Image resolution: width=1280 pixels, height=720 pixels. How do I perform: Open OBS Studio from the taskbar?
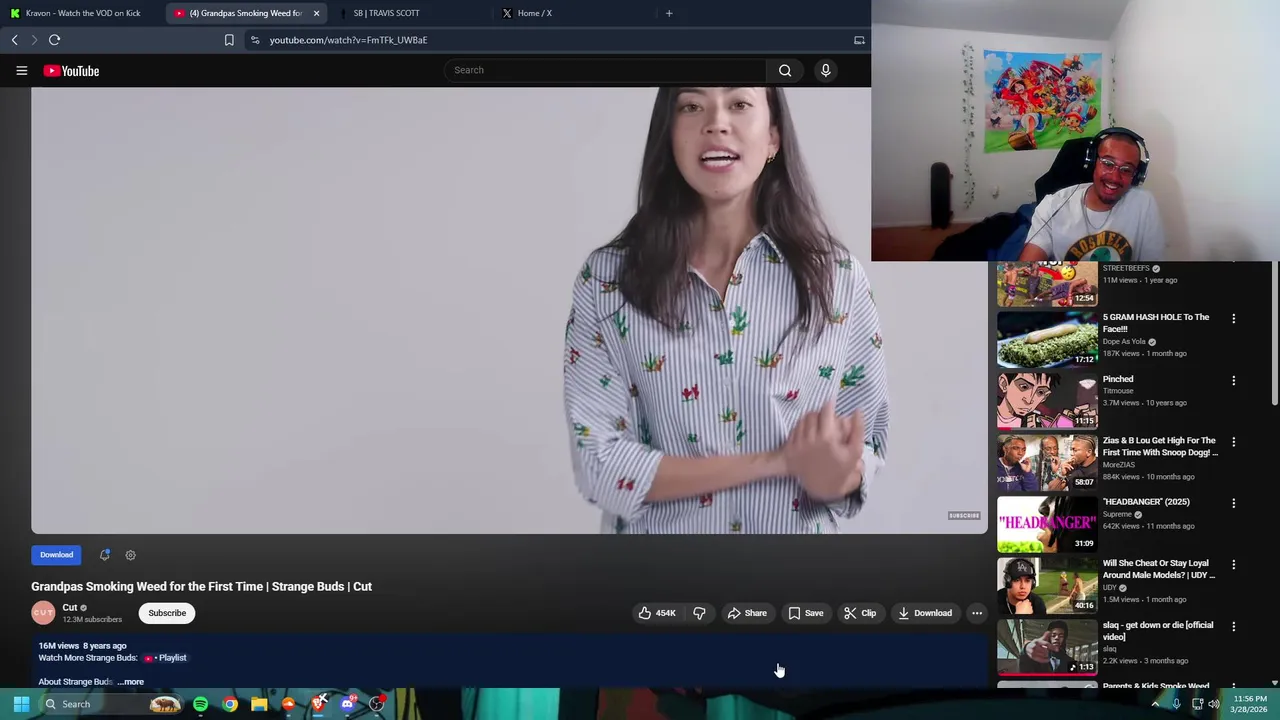point(377,704)
